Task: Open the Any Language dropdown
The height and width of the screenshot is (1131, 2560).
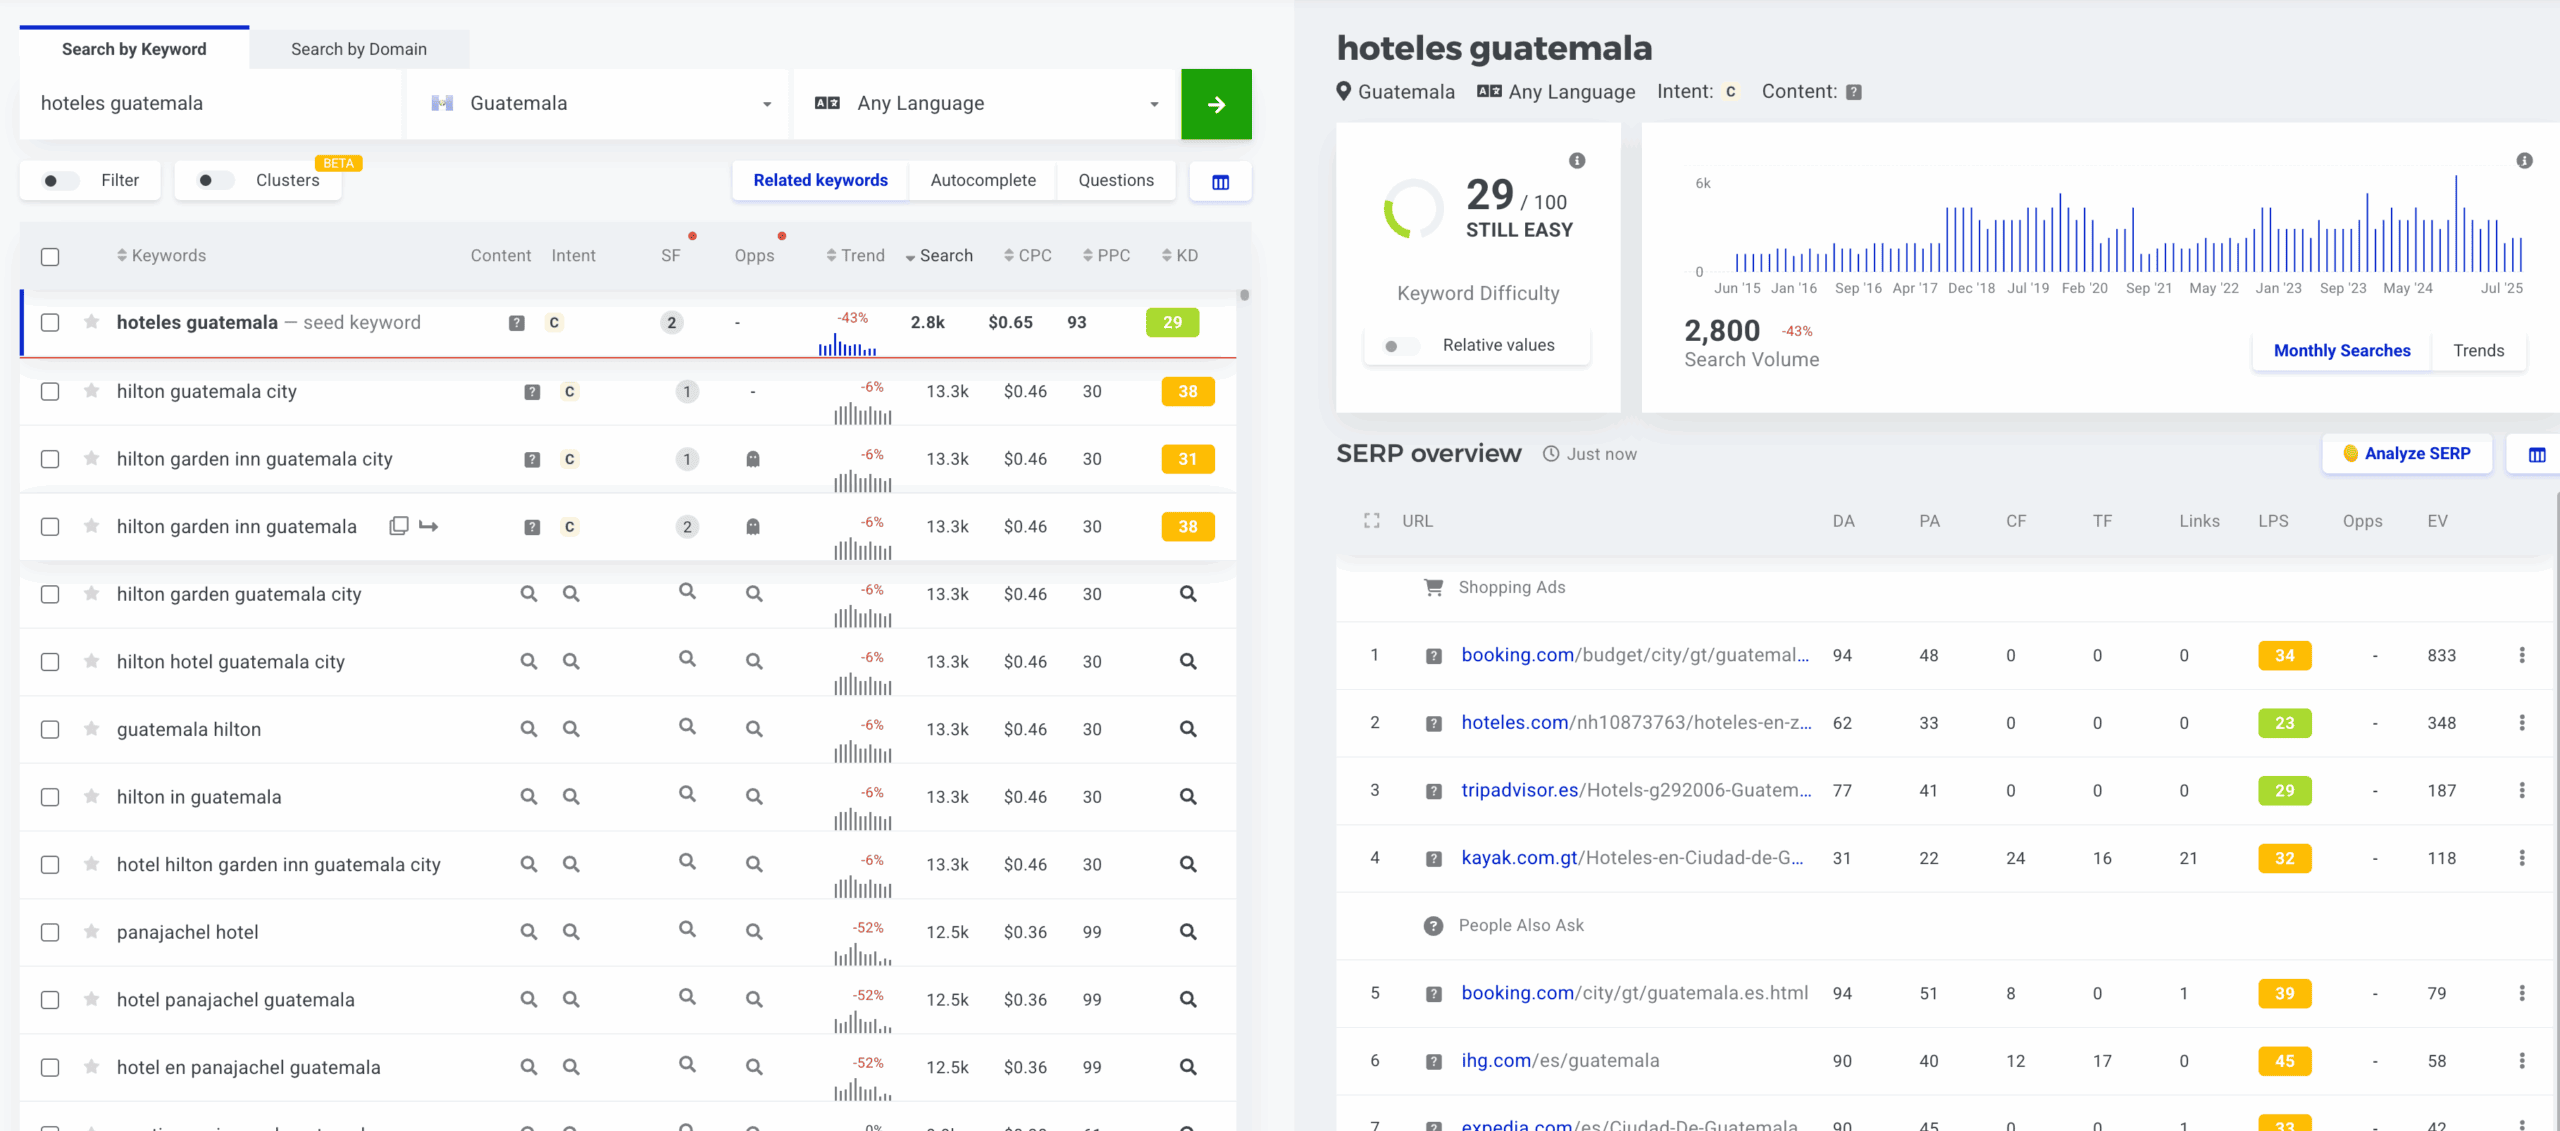Action: click(985, 104)
